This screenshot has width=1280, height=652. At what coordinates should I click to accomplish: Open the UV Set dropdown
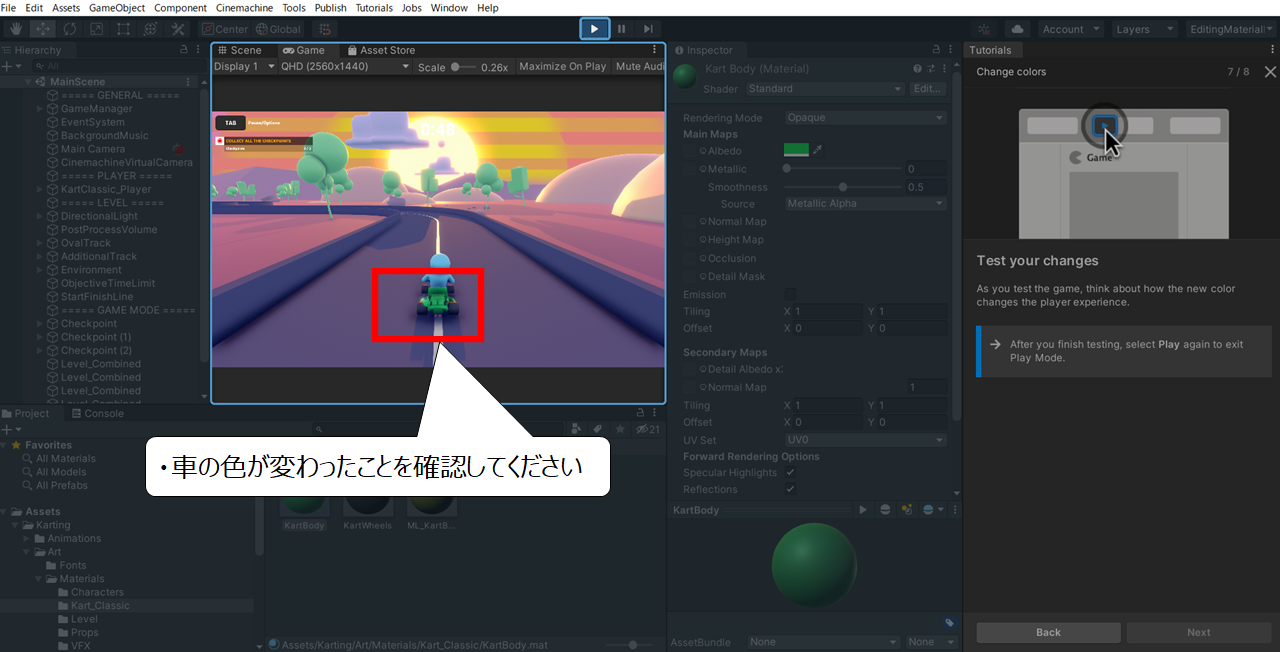click(x=865, y=440)
